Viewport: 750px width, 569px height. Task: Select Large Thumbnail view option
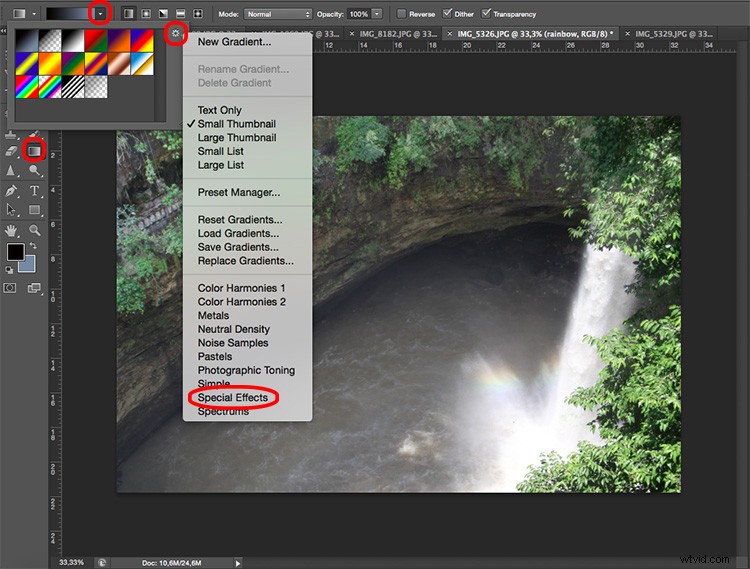pyautogui.click(x=237, y=138)
